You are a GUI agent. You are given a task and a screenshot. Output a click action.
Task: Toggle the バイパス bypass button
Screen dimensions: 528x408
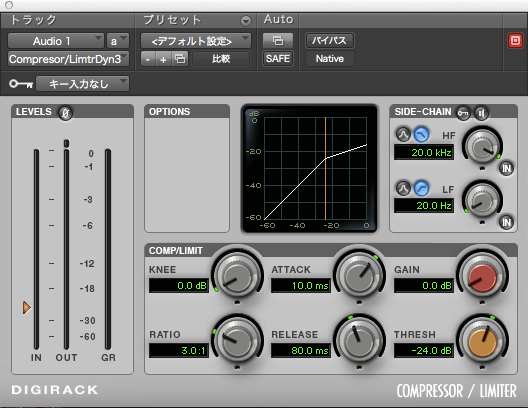click(330, 41)
